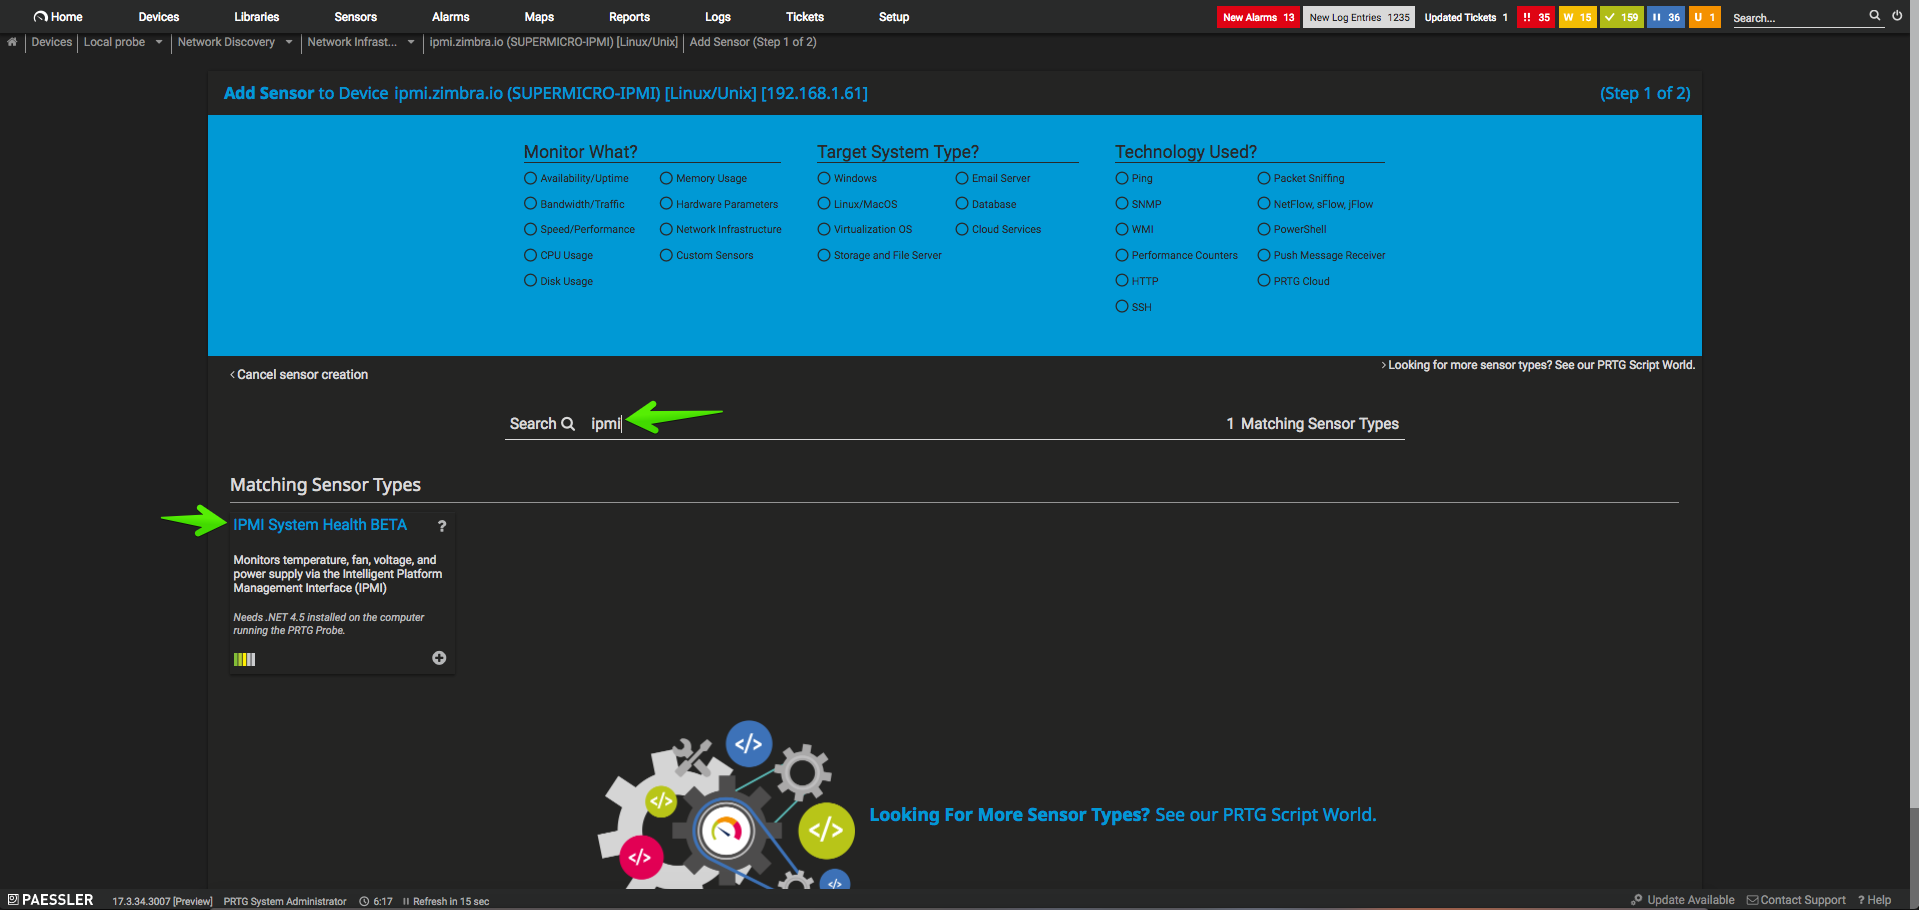
Task: Select the HTTP radio button
Action: click(x=1122, y=281)
